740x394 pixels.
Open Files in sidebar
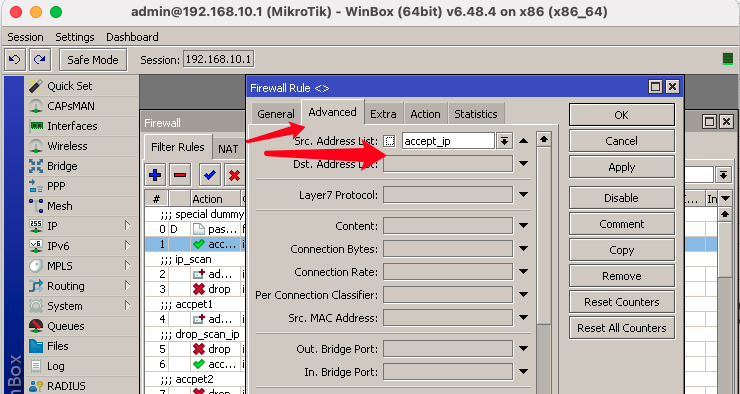(58, 346)
